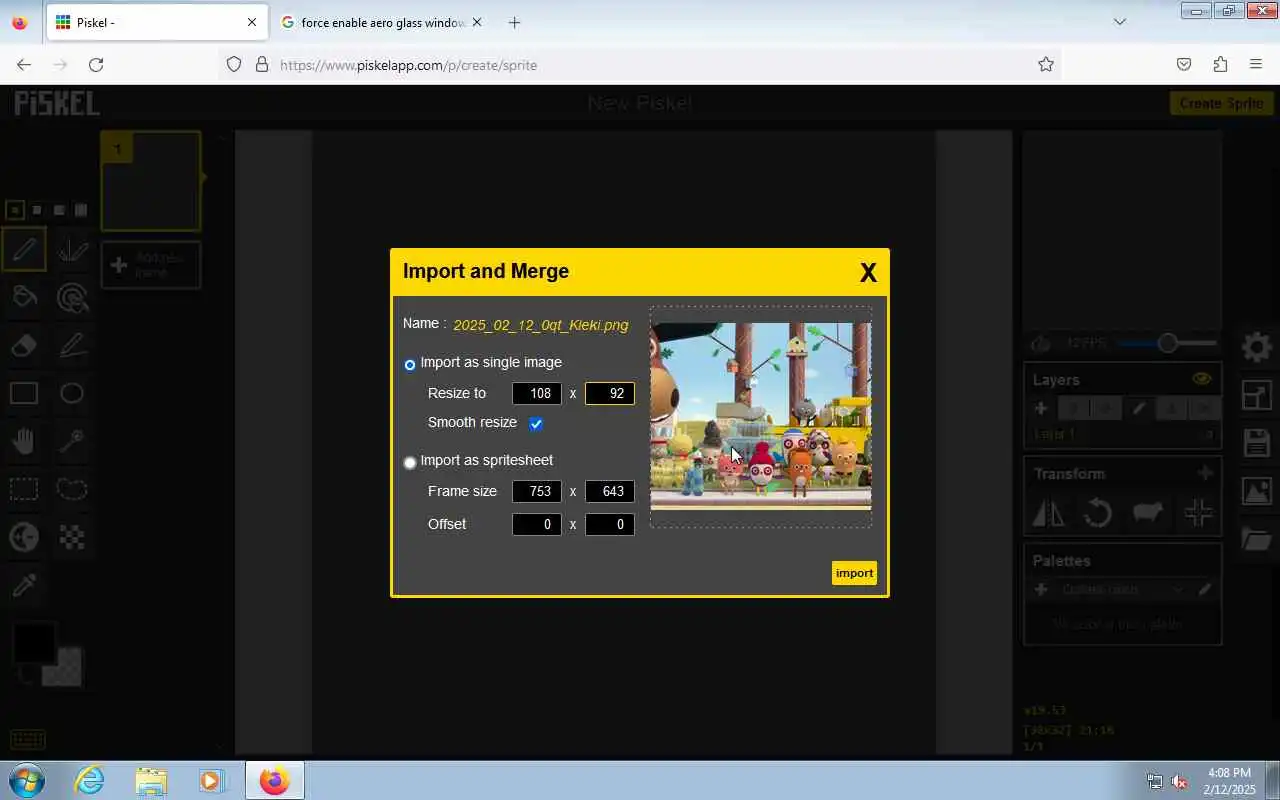The image size is (1280, 800).
Task: Select the Dithering checkerboard tool
Action: pyautogui.click(x=72, y=537)
